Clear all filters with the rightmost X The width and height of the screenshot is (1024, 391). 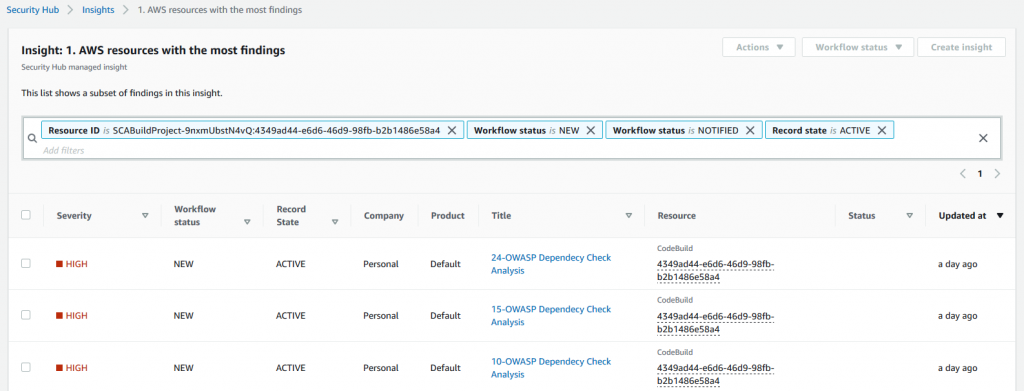pyautogui.click(x=983, y=138)
